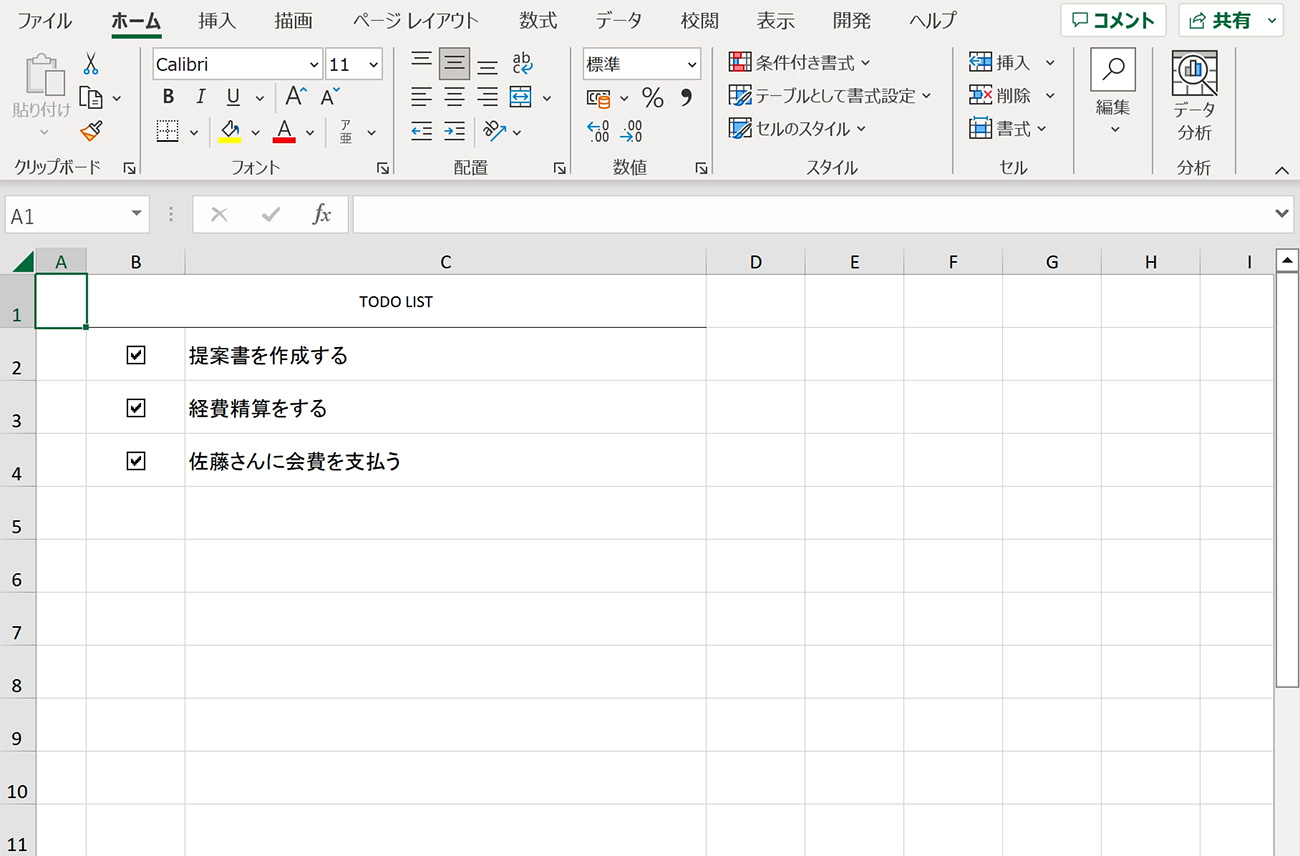Click the Select All corner triangle

click(x=21, y=262)
